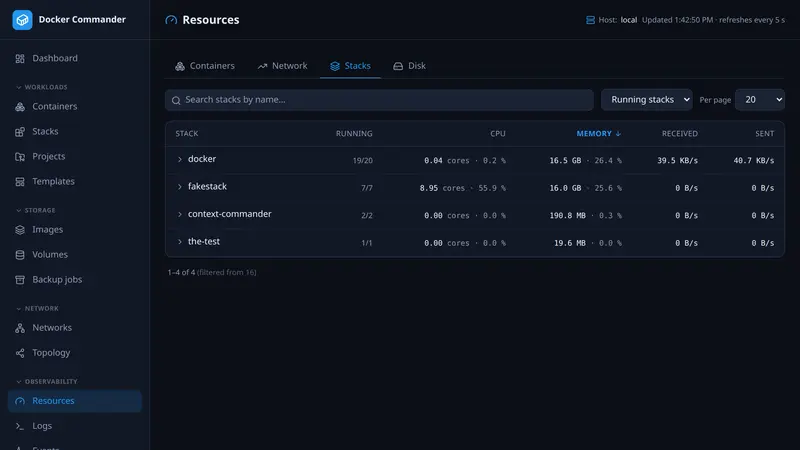Screen dimensions: 800x450
Task: Click the Docker Commander logo icon
Action: (x=22, y=20)
